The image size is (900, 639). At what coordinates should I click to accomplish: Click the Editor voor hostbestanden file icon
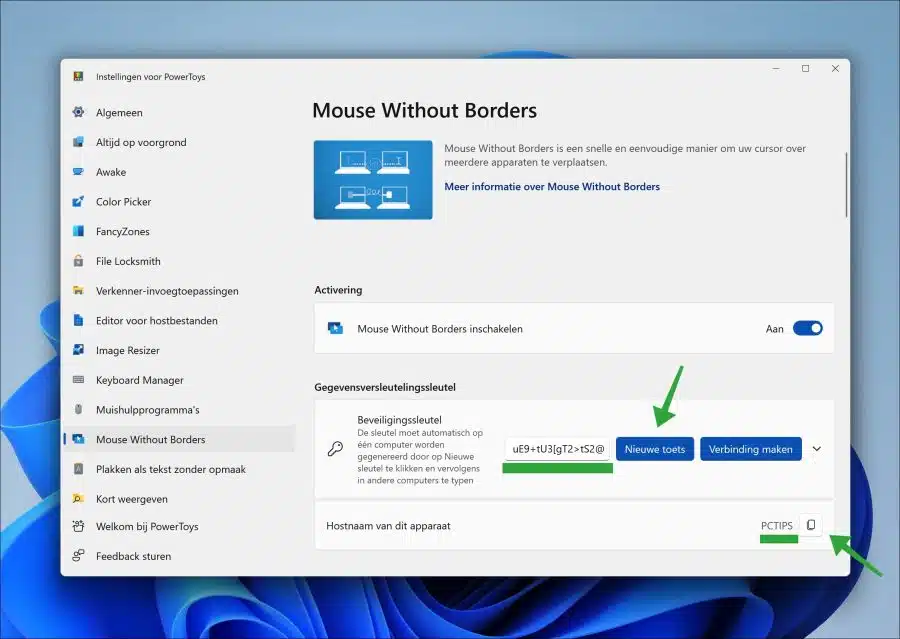click(x=79, y=320)
